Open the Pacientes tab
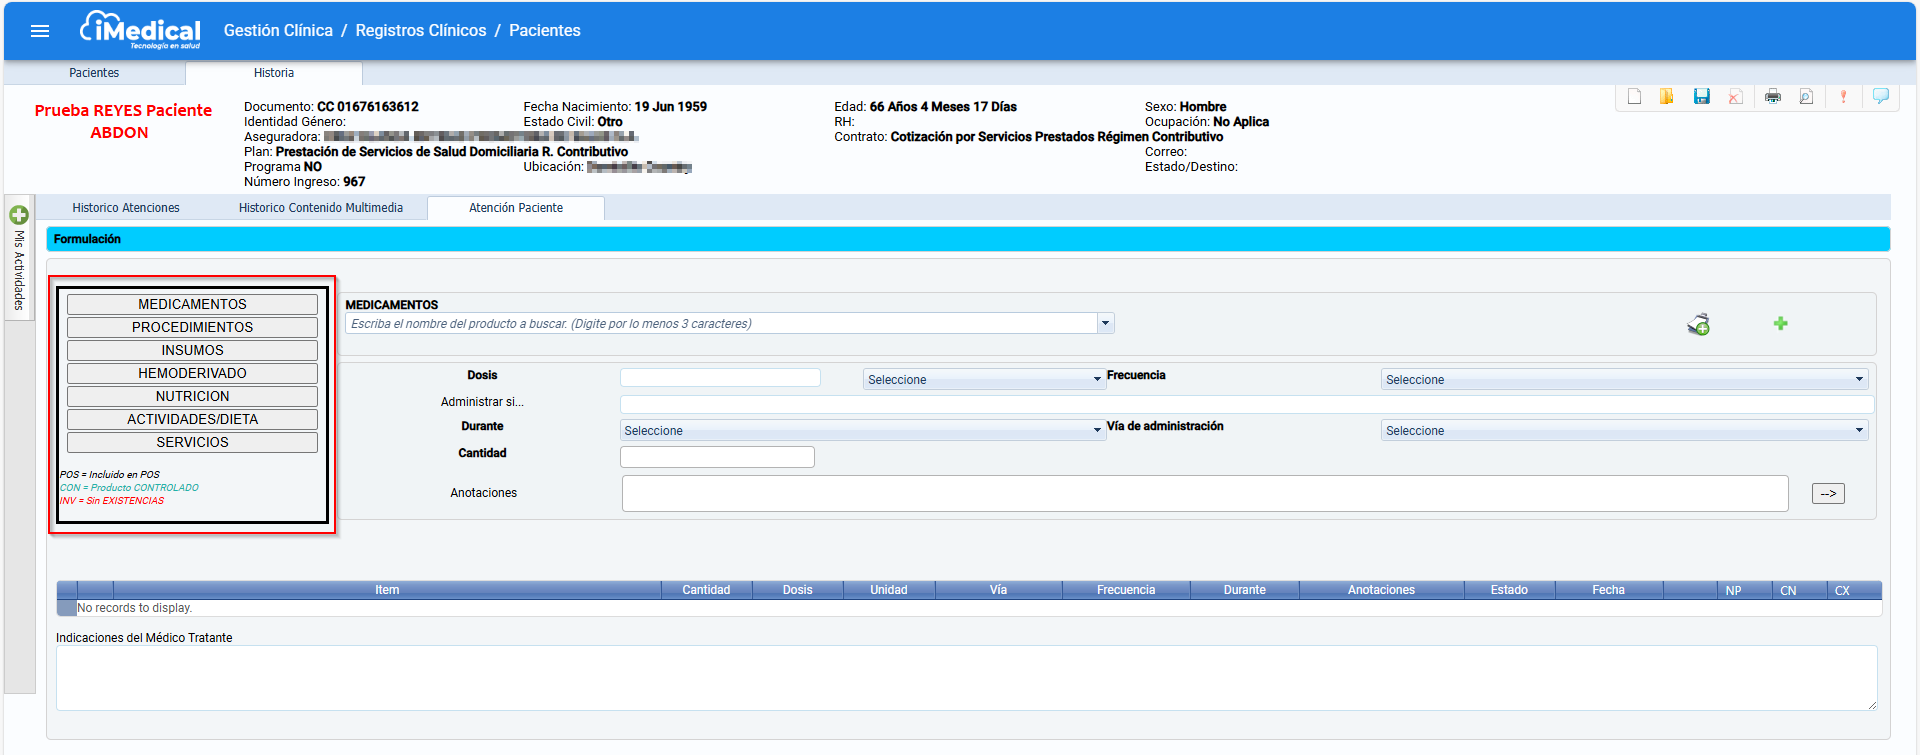Image resolution: width=1920 pixels, height=755 pixels. click(94, 73)
